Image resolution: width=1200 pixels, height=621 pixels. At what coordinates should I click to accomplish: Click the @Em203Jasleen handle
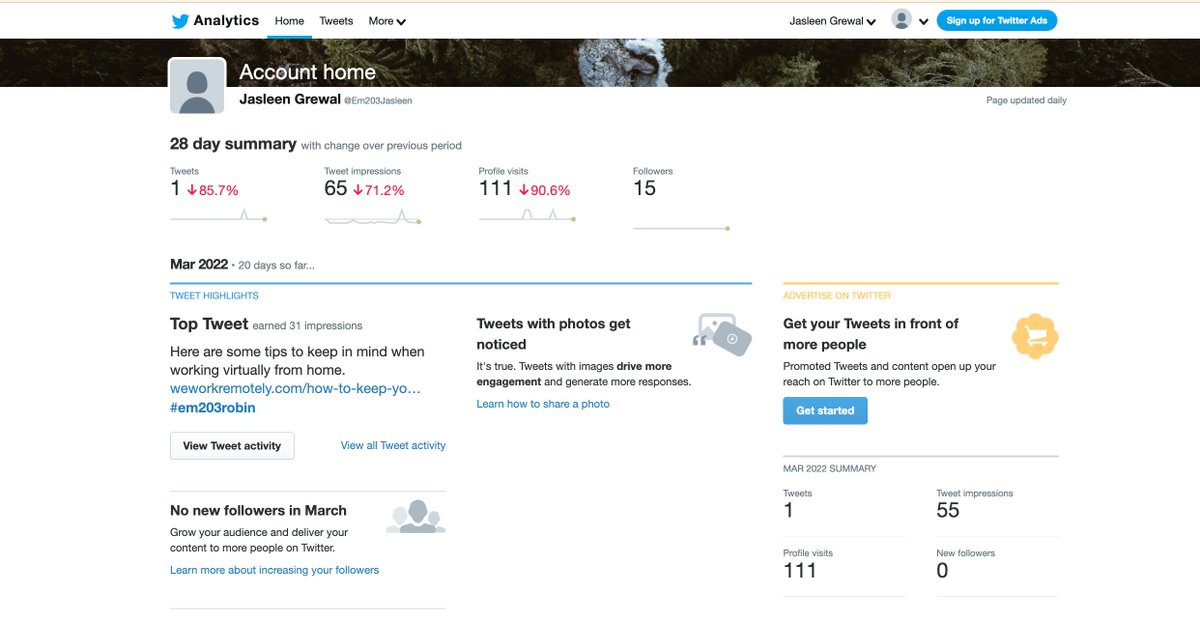tap(378, 101)
